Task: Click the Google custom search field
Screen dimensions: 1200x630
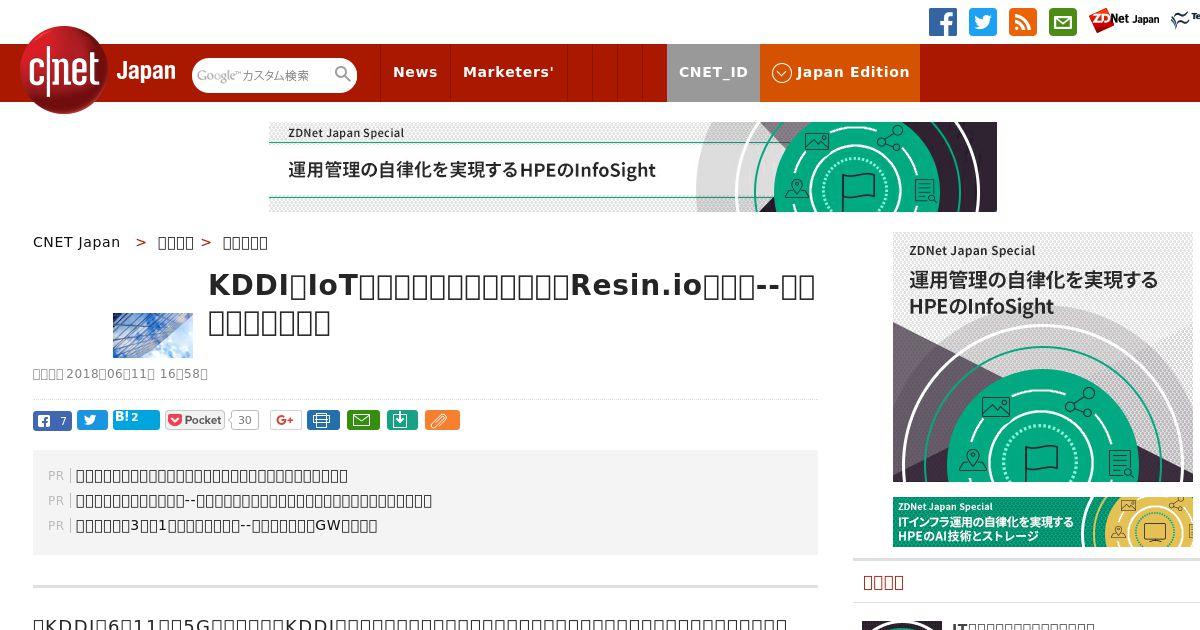Action: point(262,75)
